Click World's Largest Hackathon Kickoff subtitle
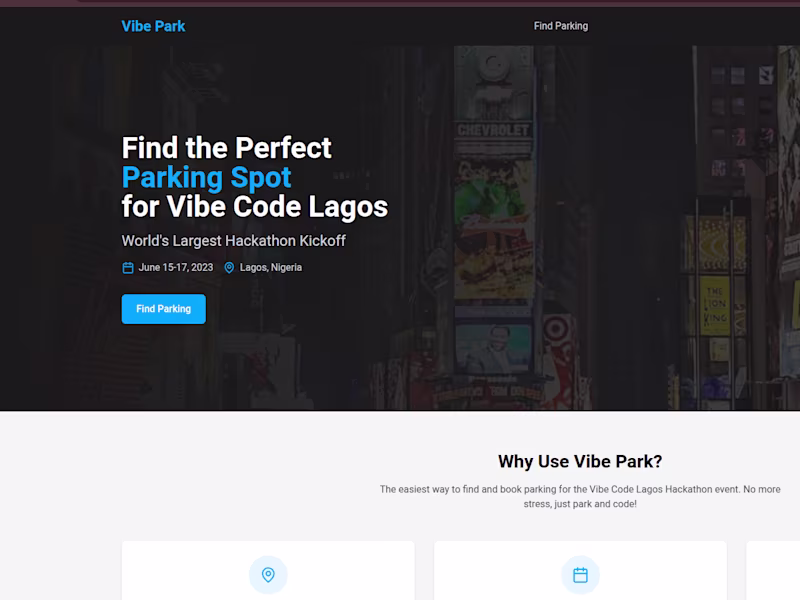Viewport: 800px width, 600px height. pos(234,240)
